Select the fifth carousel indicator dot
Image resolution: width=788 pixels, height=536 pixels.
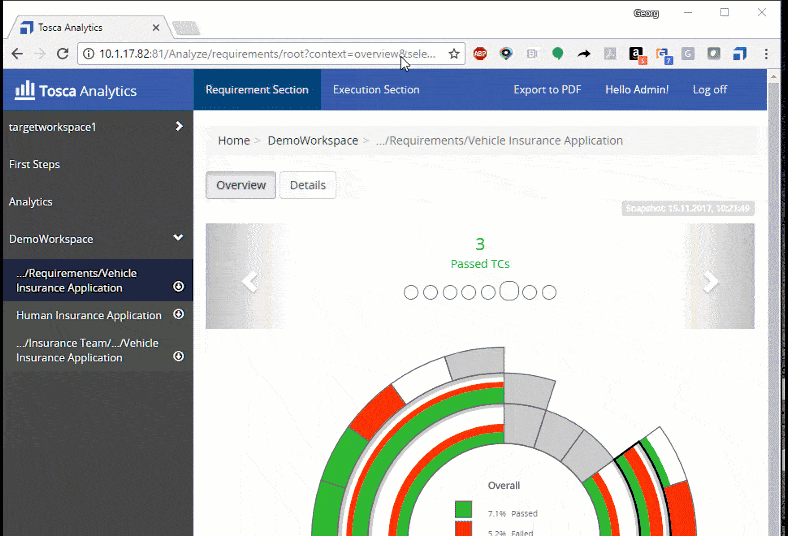pos(488,292)
